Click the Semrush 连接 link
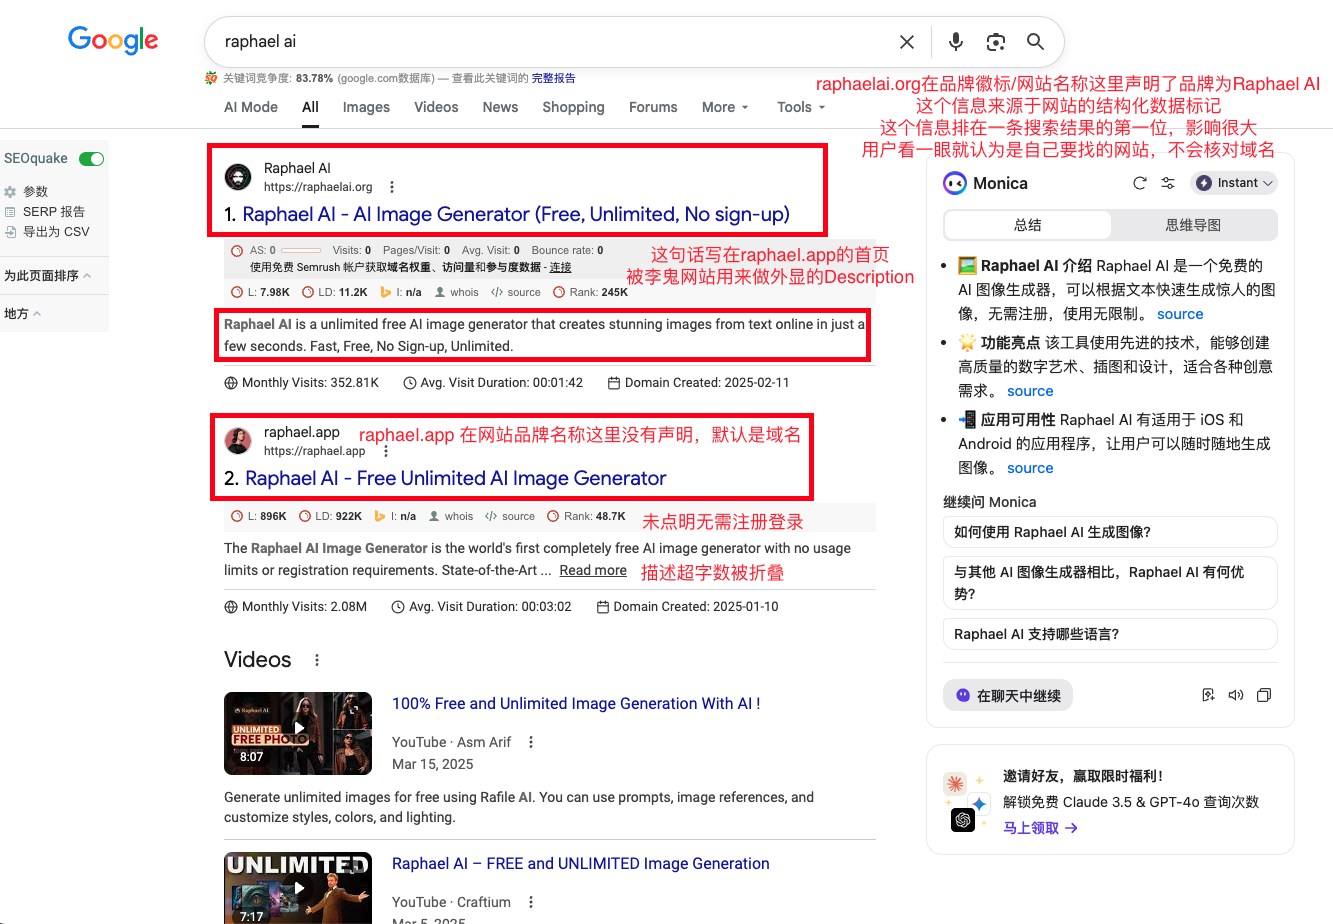This screenshot has height=924, width=1333. coord(560,267)
